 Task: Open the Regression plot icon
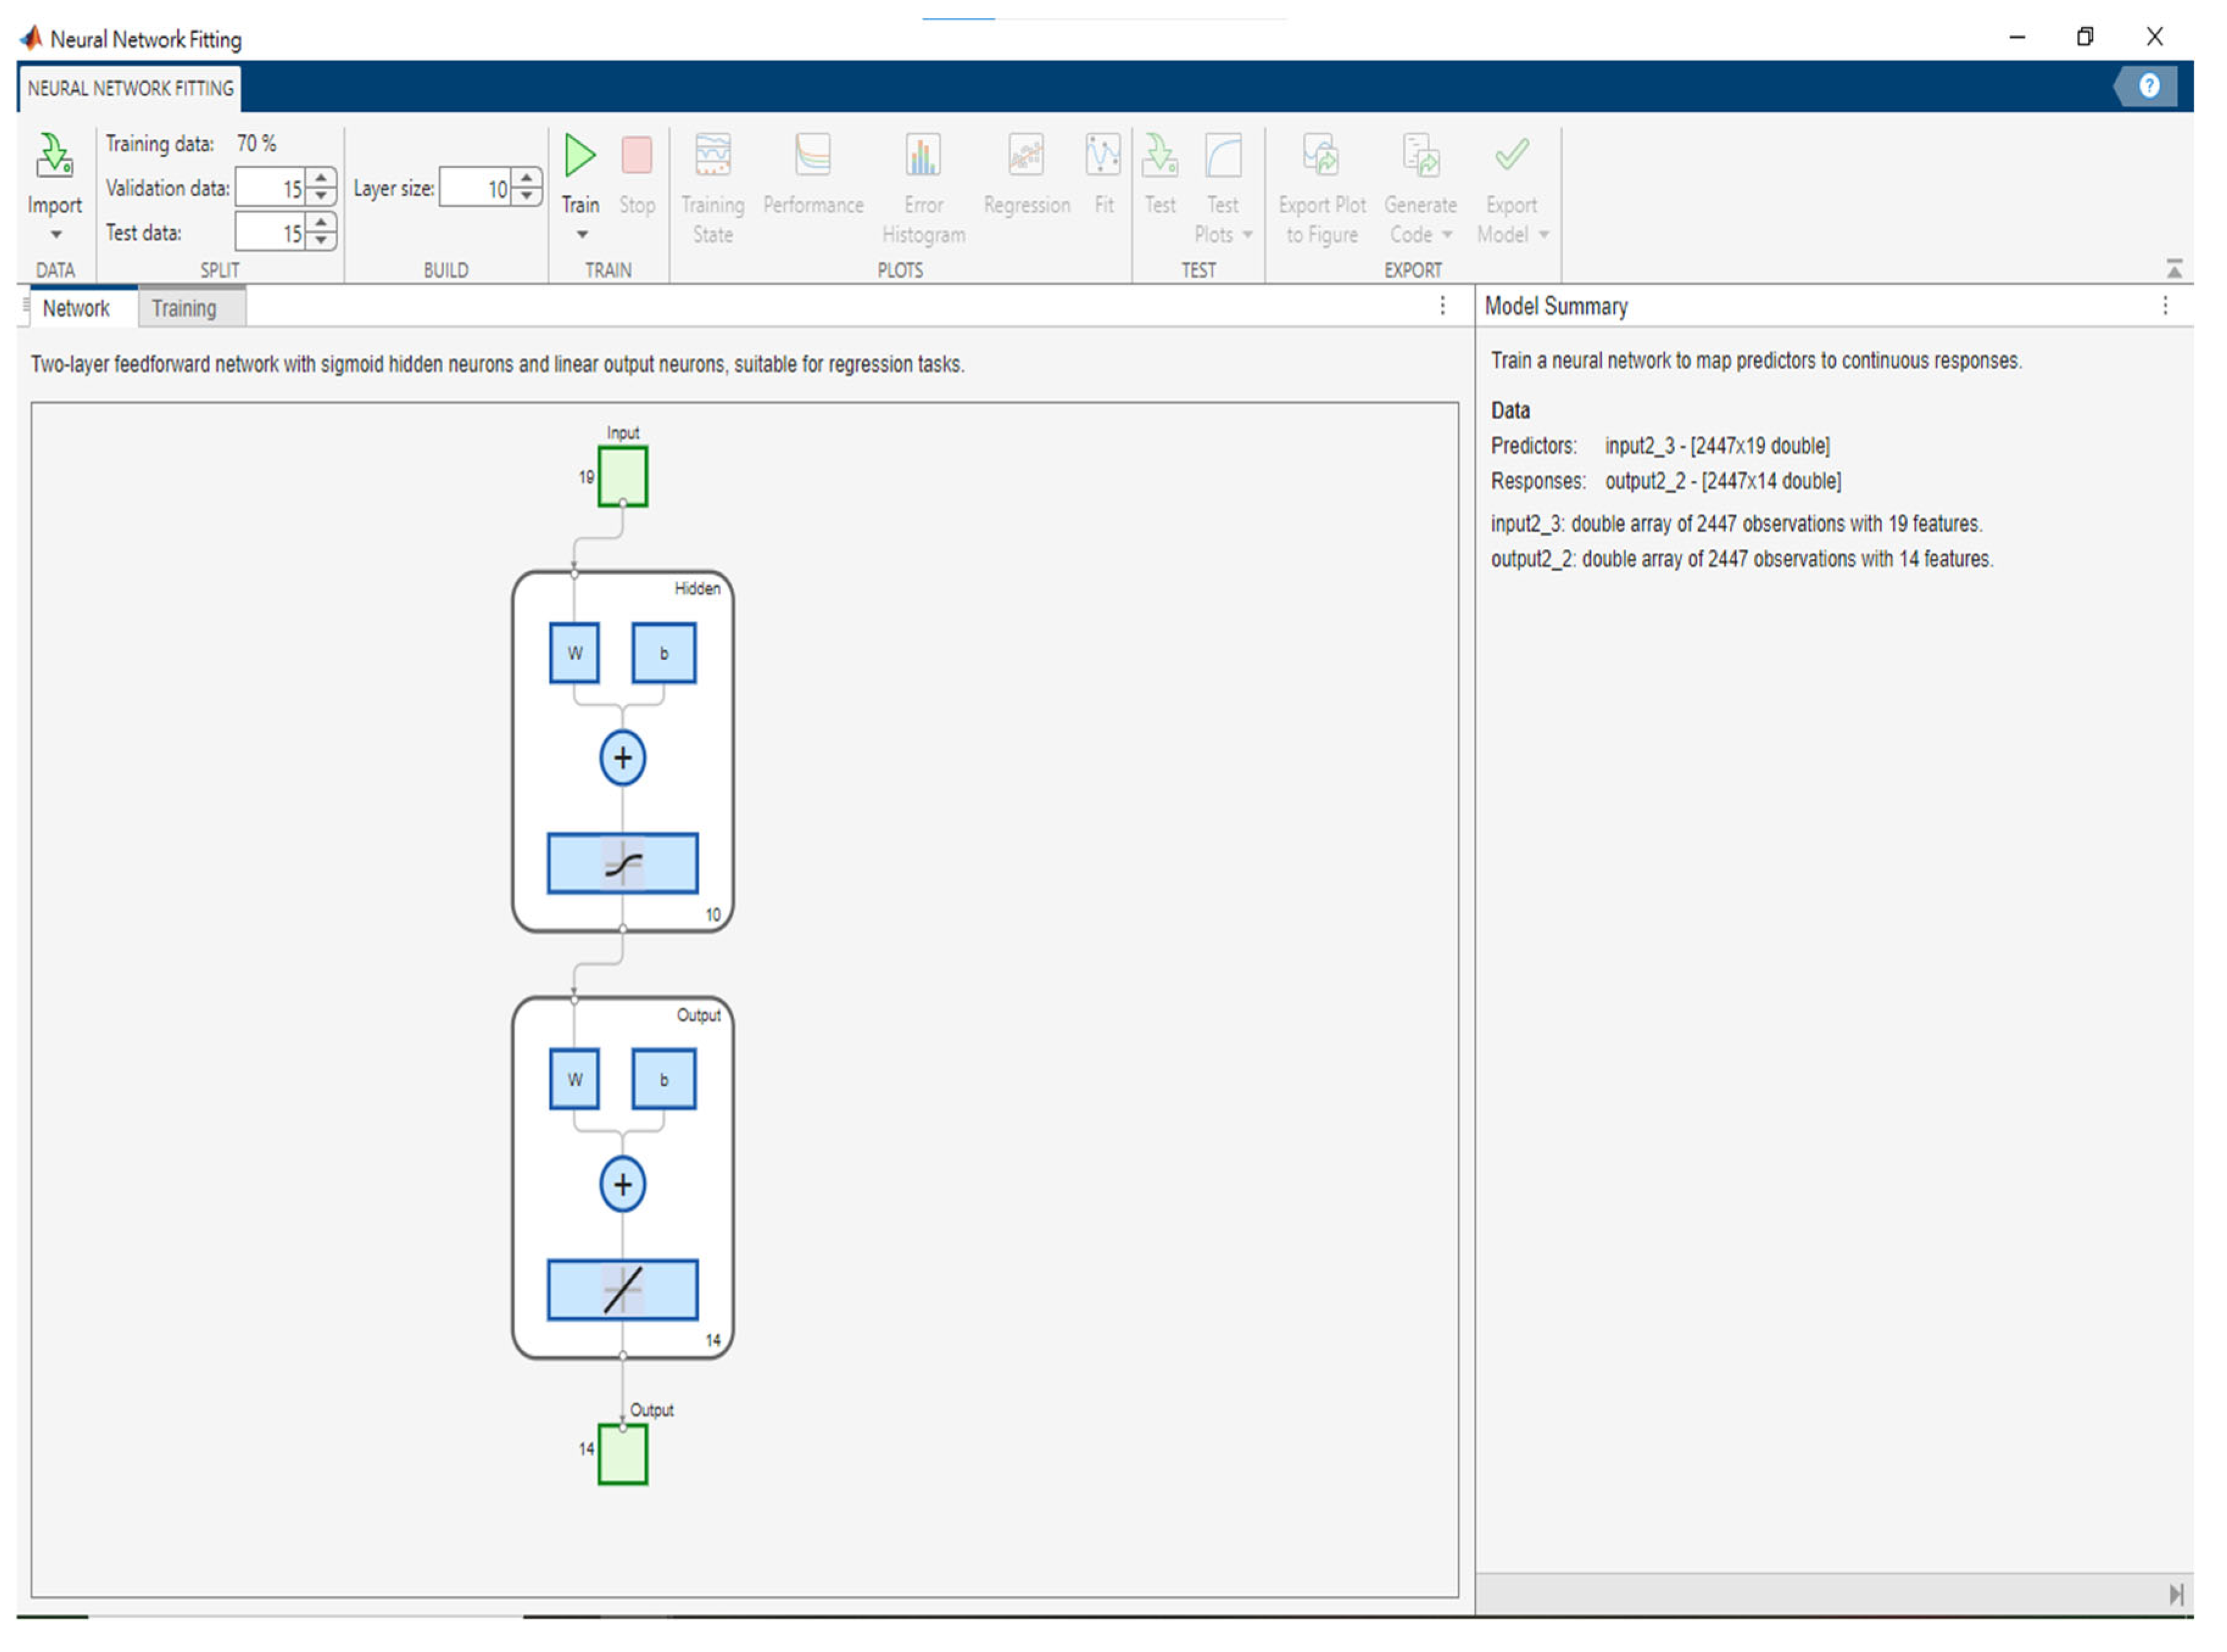1025,156
